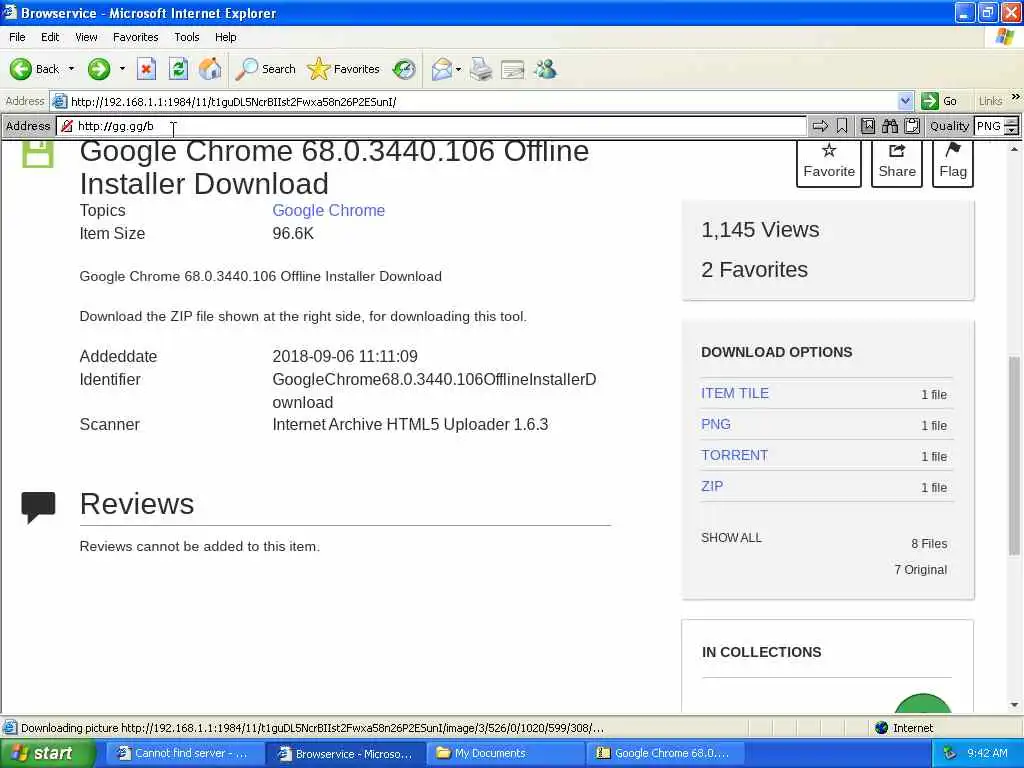This screenshot has width=1024, height=768.
Task: Click the Browservice clipboard icon
Action: coord(912,126)
